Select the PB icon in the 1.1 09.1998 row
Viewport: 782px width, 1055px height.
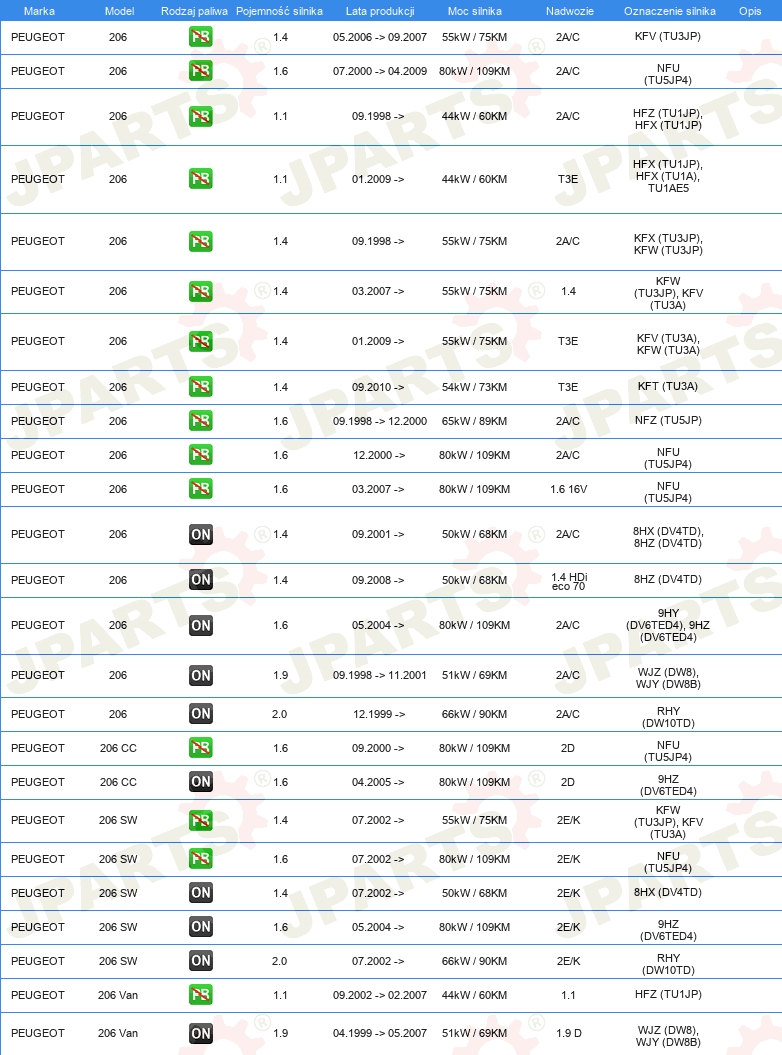click(201, 116)
